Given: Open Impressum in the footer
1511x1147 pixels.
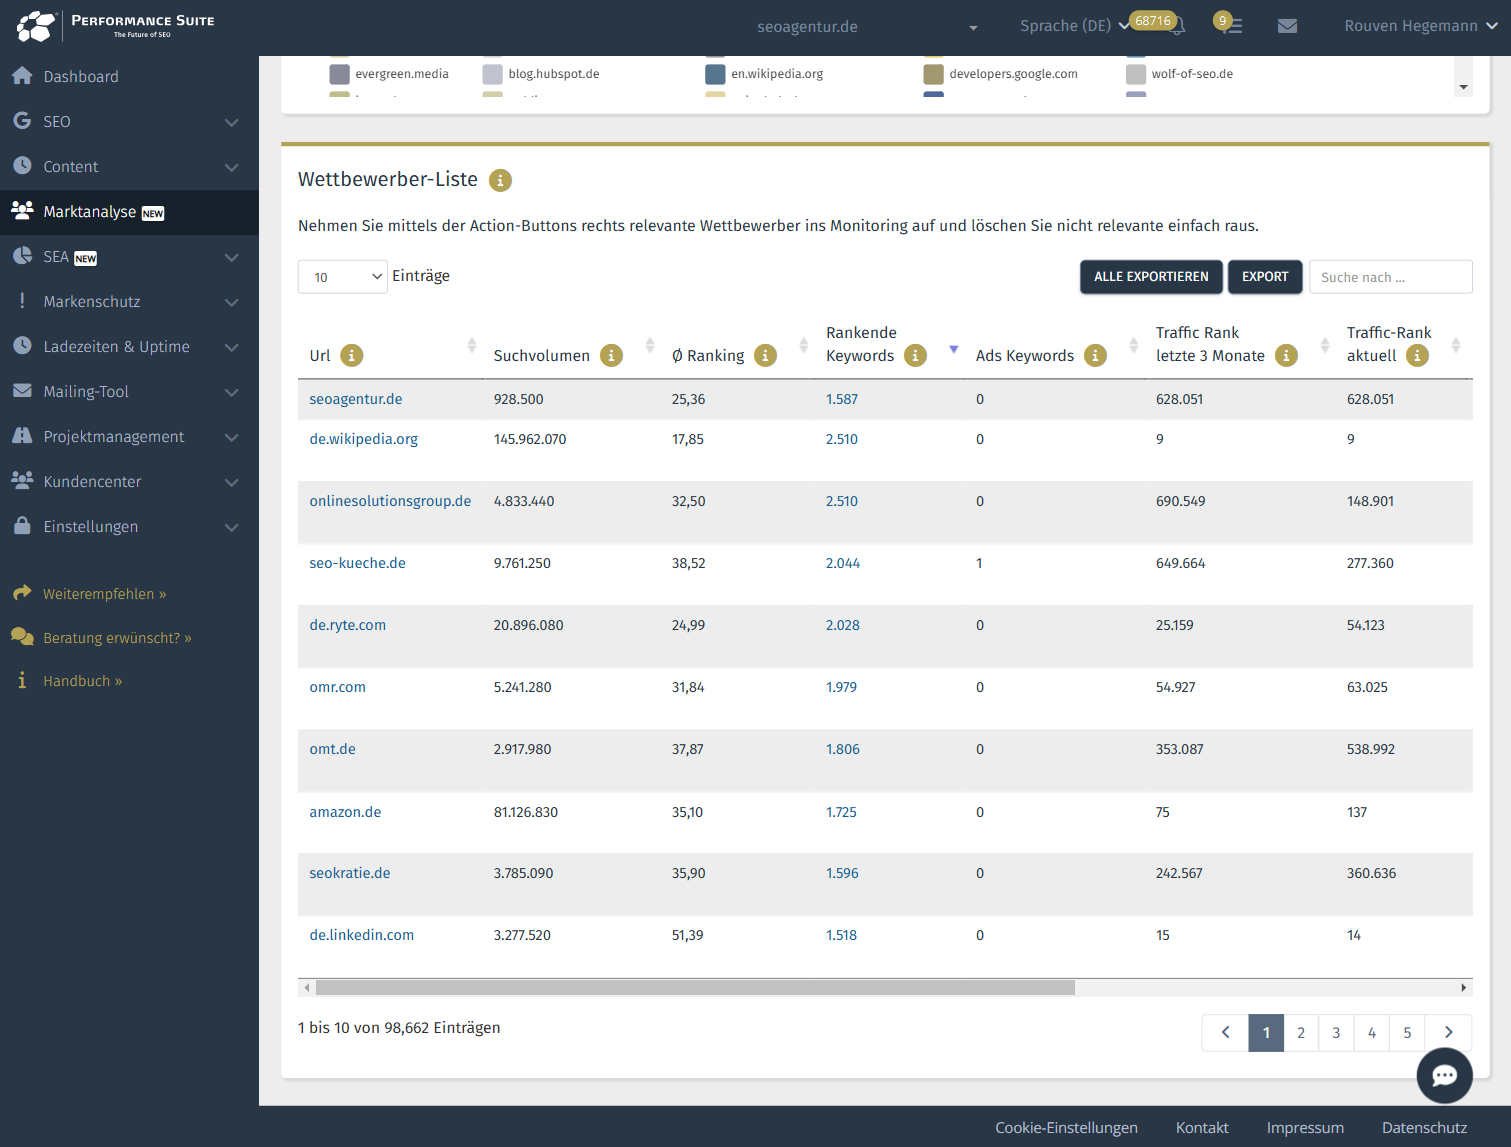Looking at the screenshot, I should click(1305, 1128).
